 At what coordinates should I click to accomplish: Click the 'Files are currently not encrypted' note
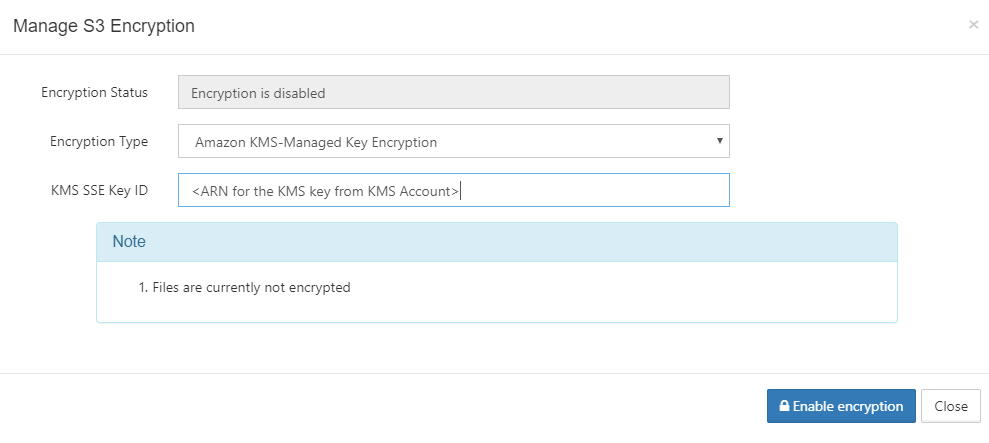(251, 287)
